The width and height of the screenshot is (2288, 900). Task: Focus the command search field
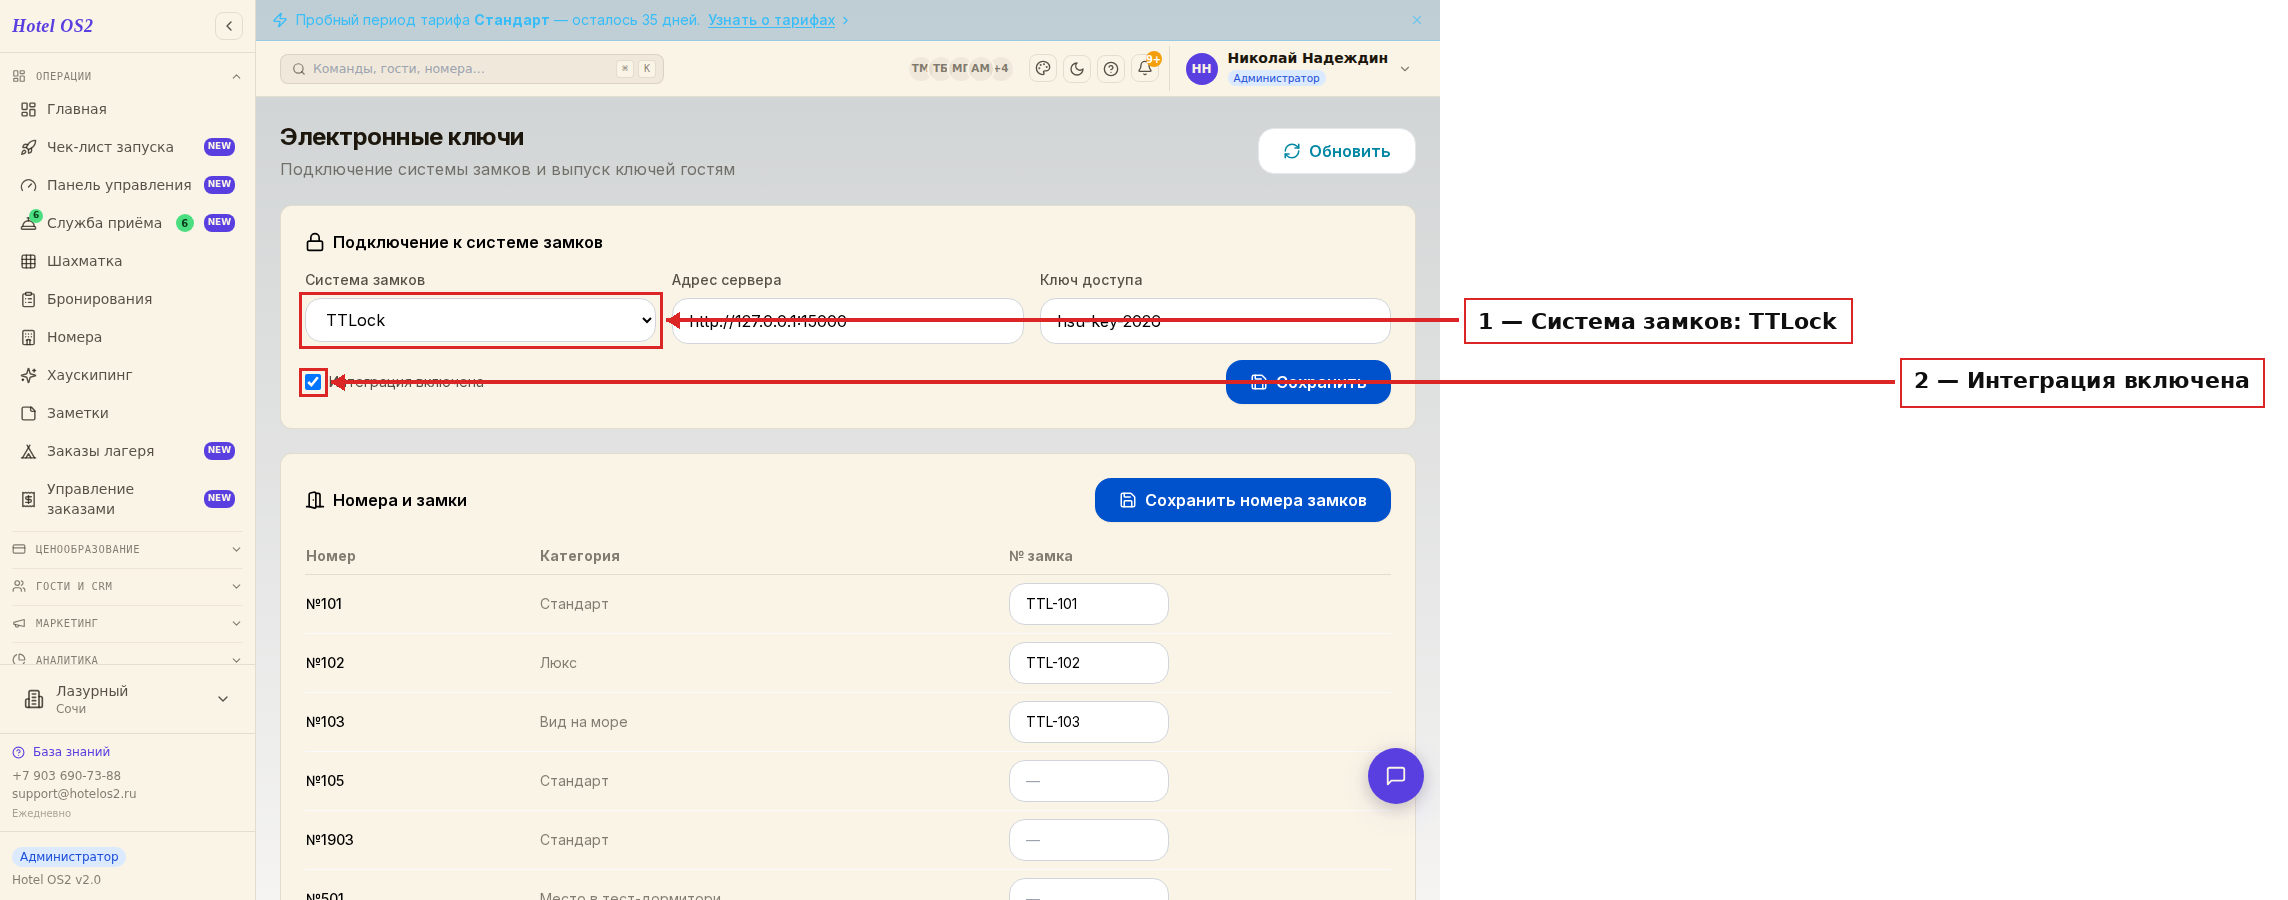point(472,69)
